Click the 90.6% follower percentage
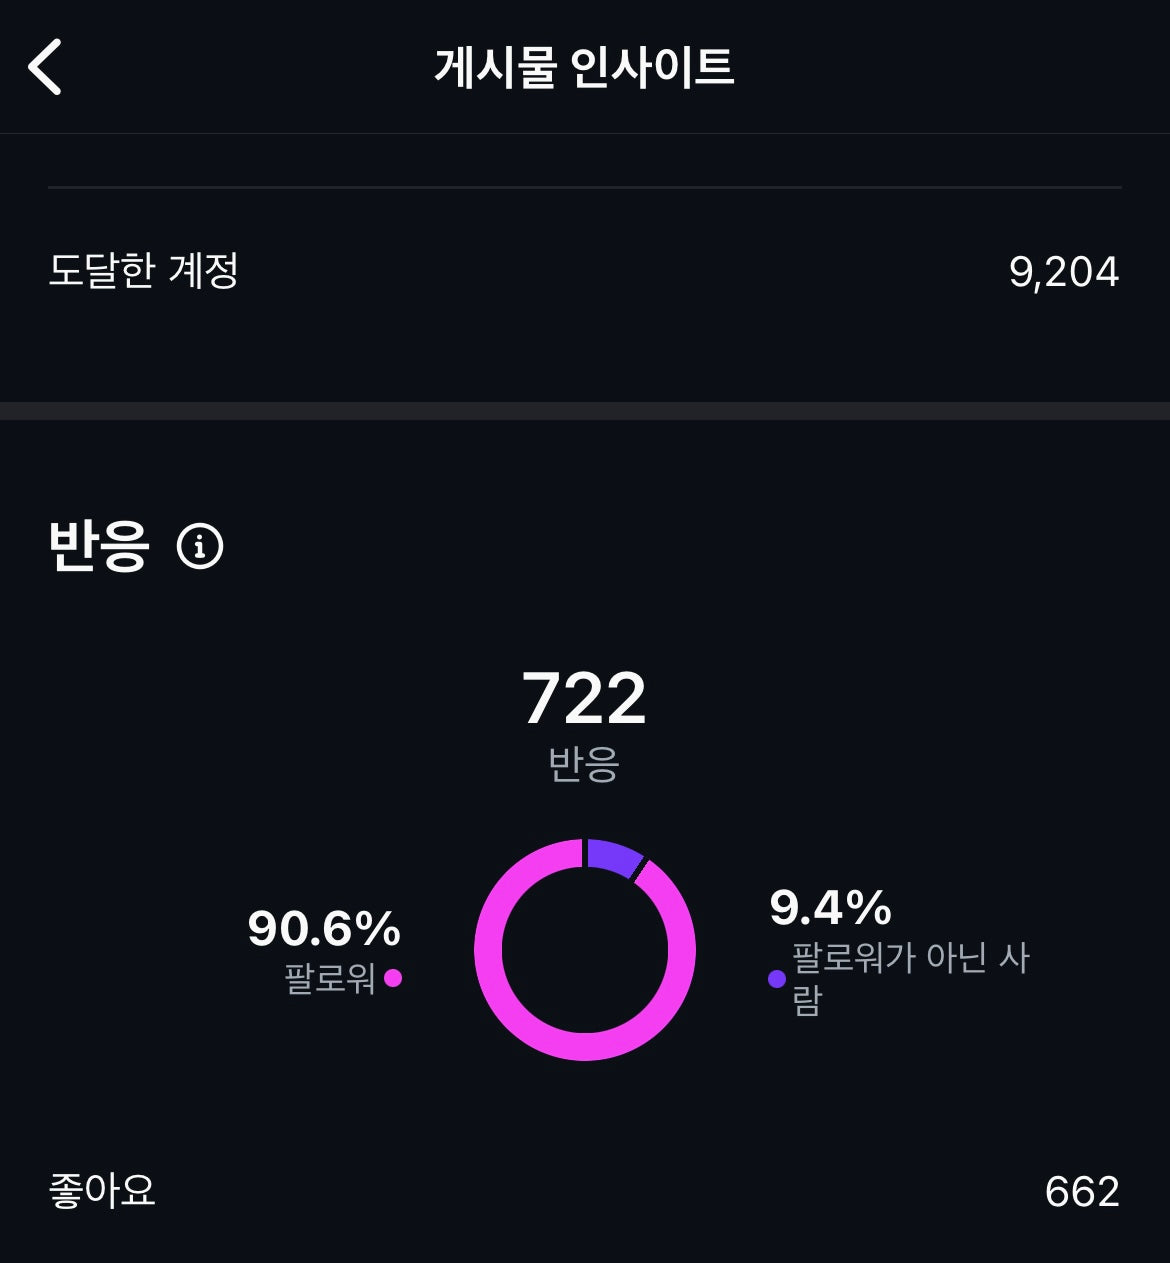 point(324,928)
